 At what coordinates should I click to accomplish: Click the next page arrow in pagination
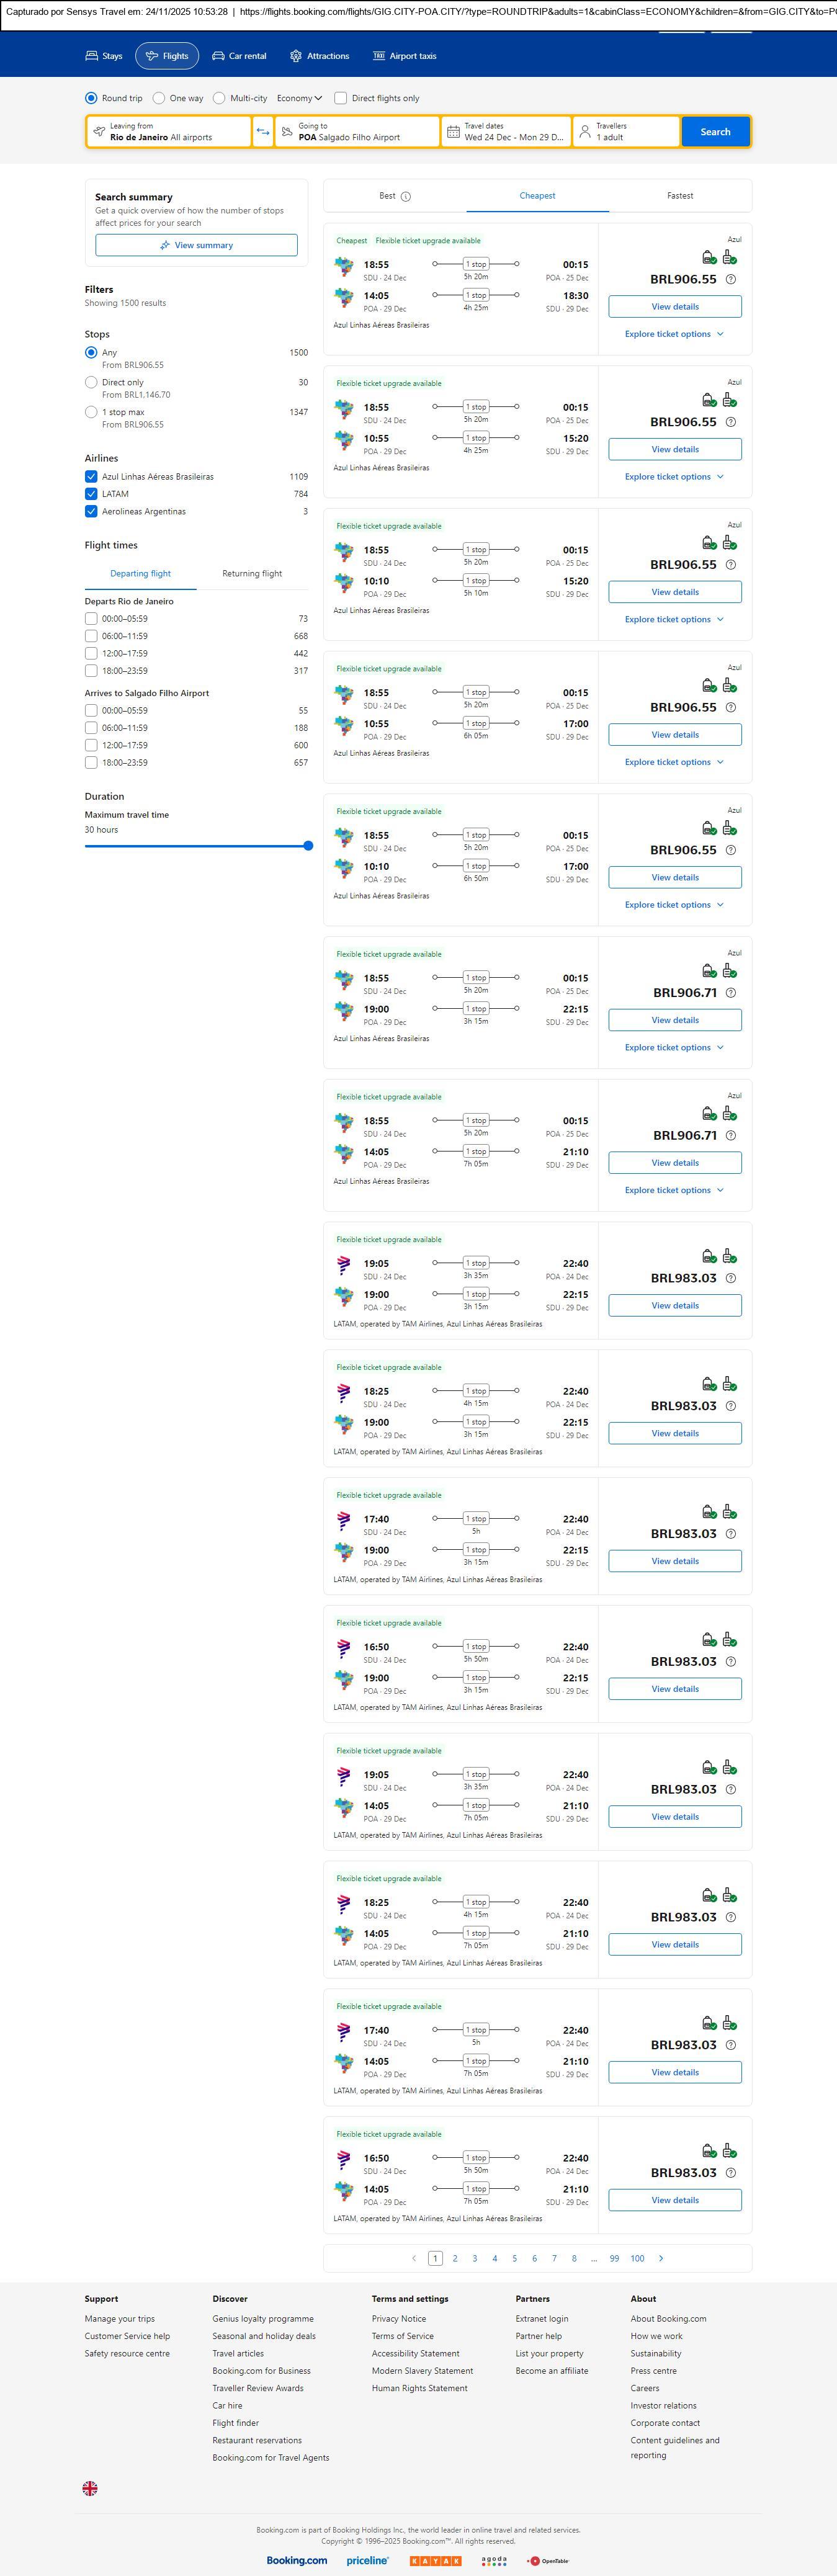(x=661, y=2258)
